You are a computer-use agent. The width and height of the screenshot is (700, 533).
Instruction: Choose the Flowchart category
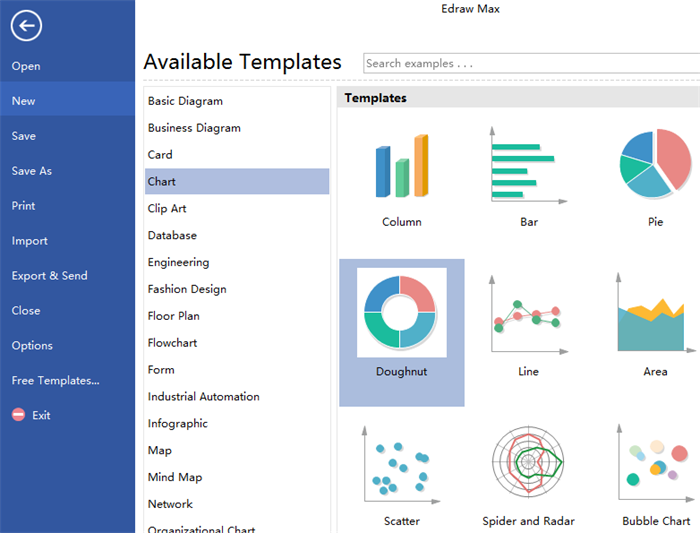237,343
